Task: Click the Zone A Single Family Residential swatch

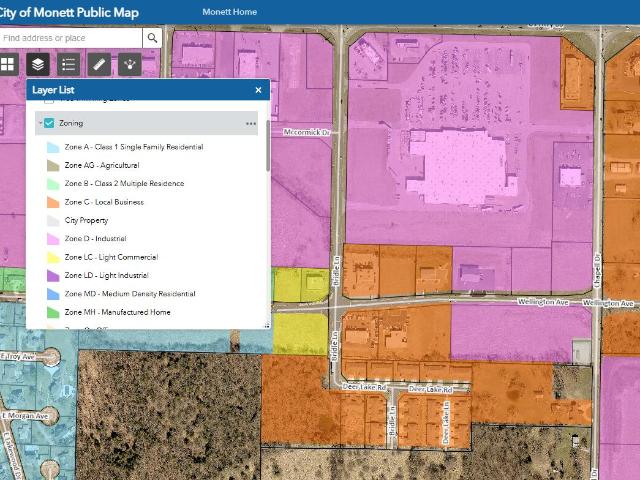Action: [53, 147]
